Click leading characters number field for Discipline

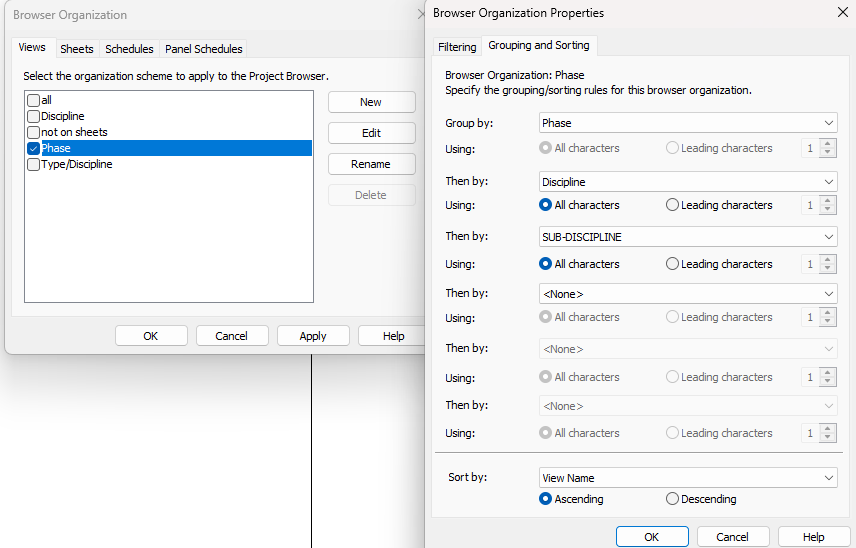811,205
